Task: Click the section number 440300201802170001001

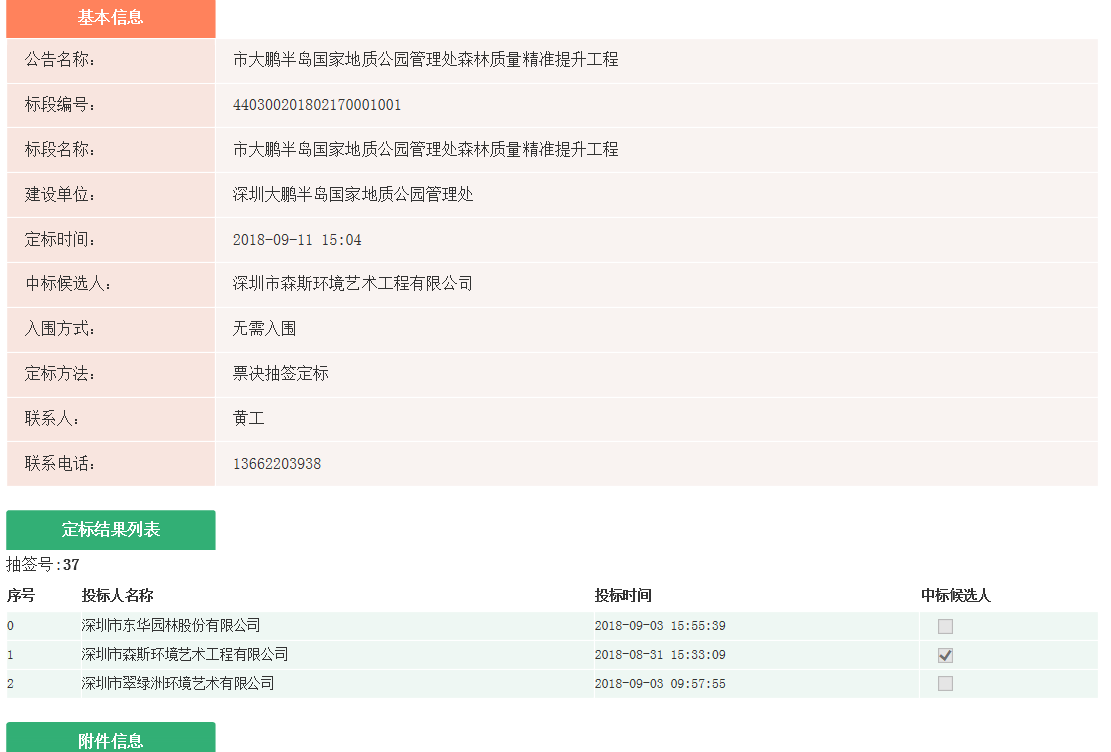Action: pos(317,105)
